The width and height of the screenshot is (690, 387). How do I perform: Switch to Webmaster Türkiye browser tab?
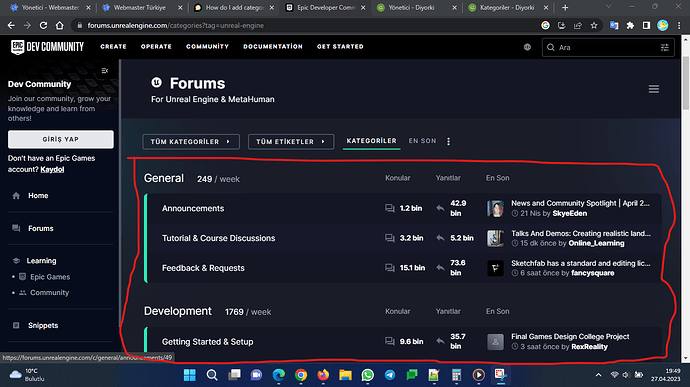140,7
